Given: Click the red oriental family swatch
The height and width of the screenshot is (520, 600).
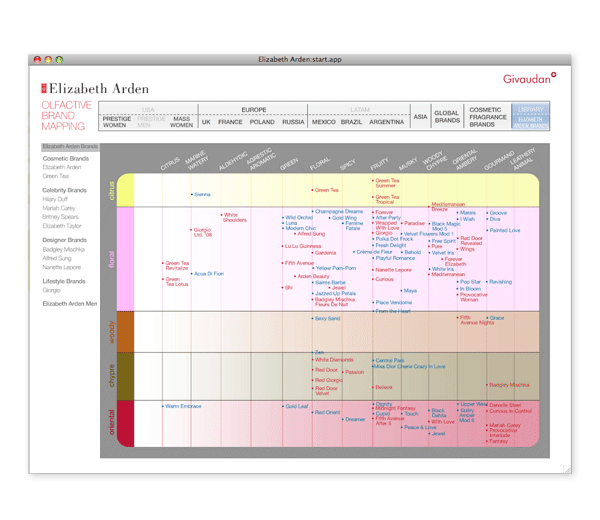Looking at the screenshot, I should tap(126, 424).
